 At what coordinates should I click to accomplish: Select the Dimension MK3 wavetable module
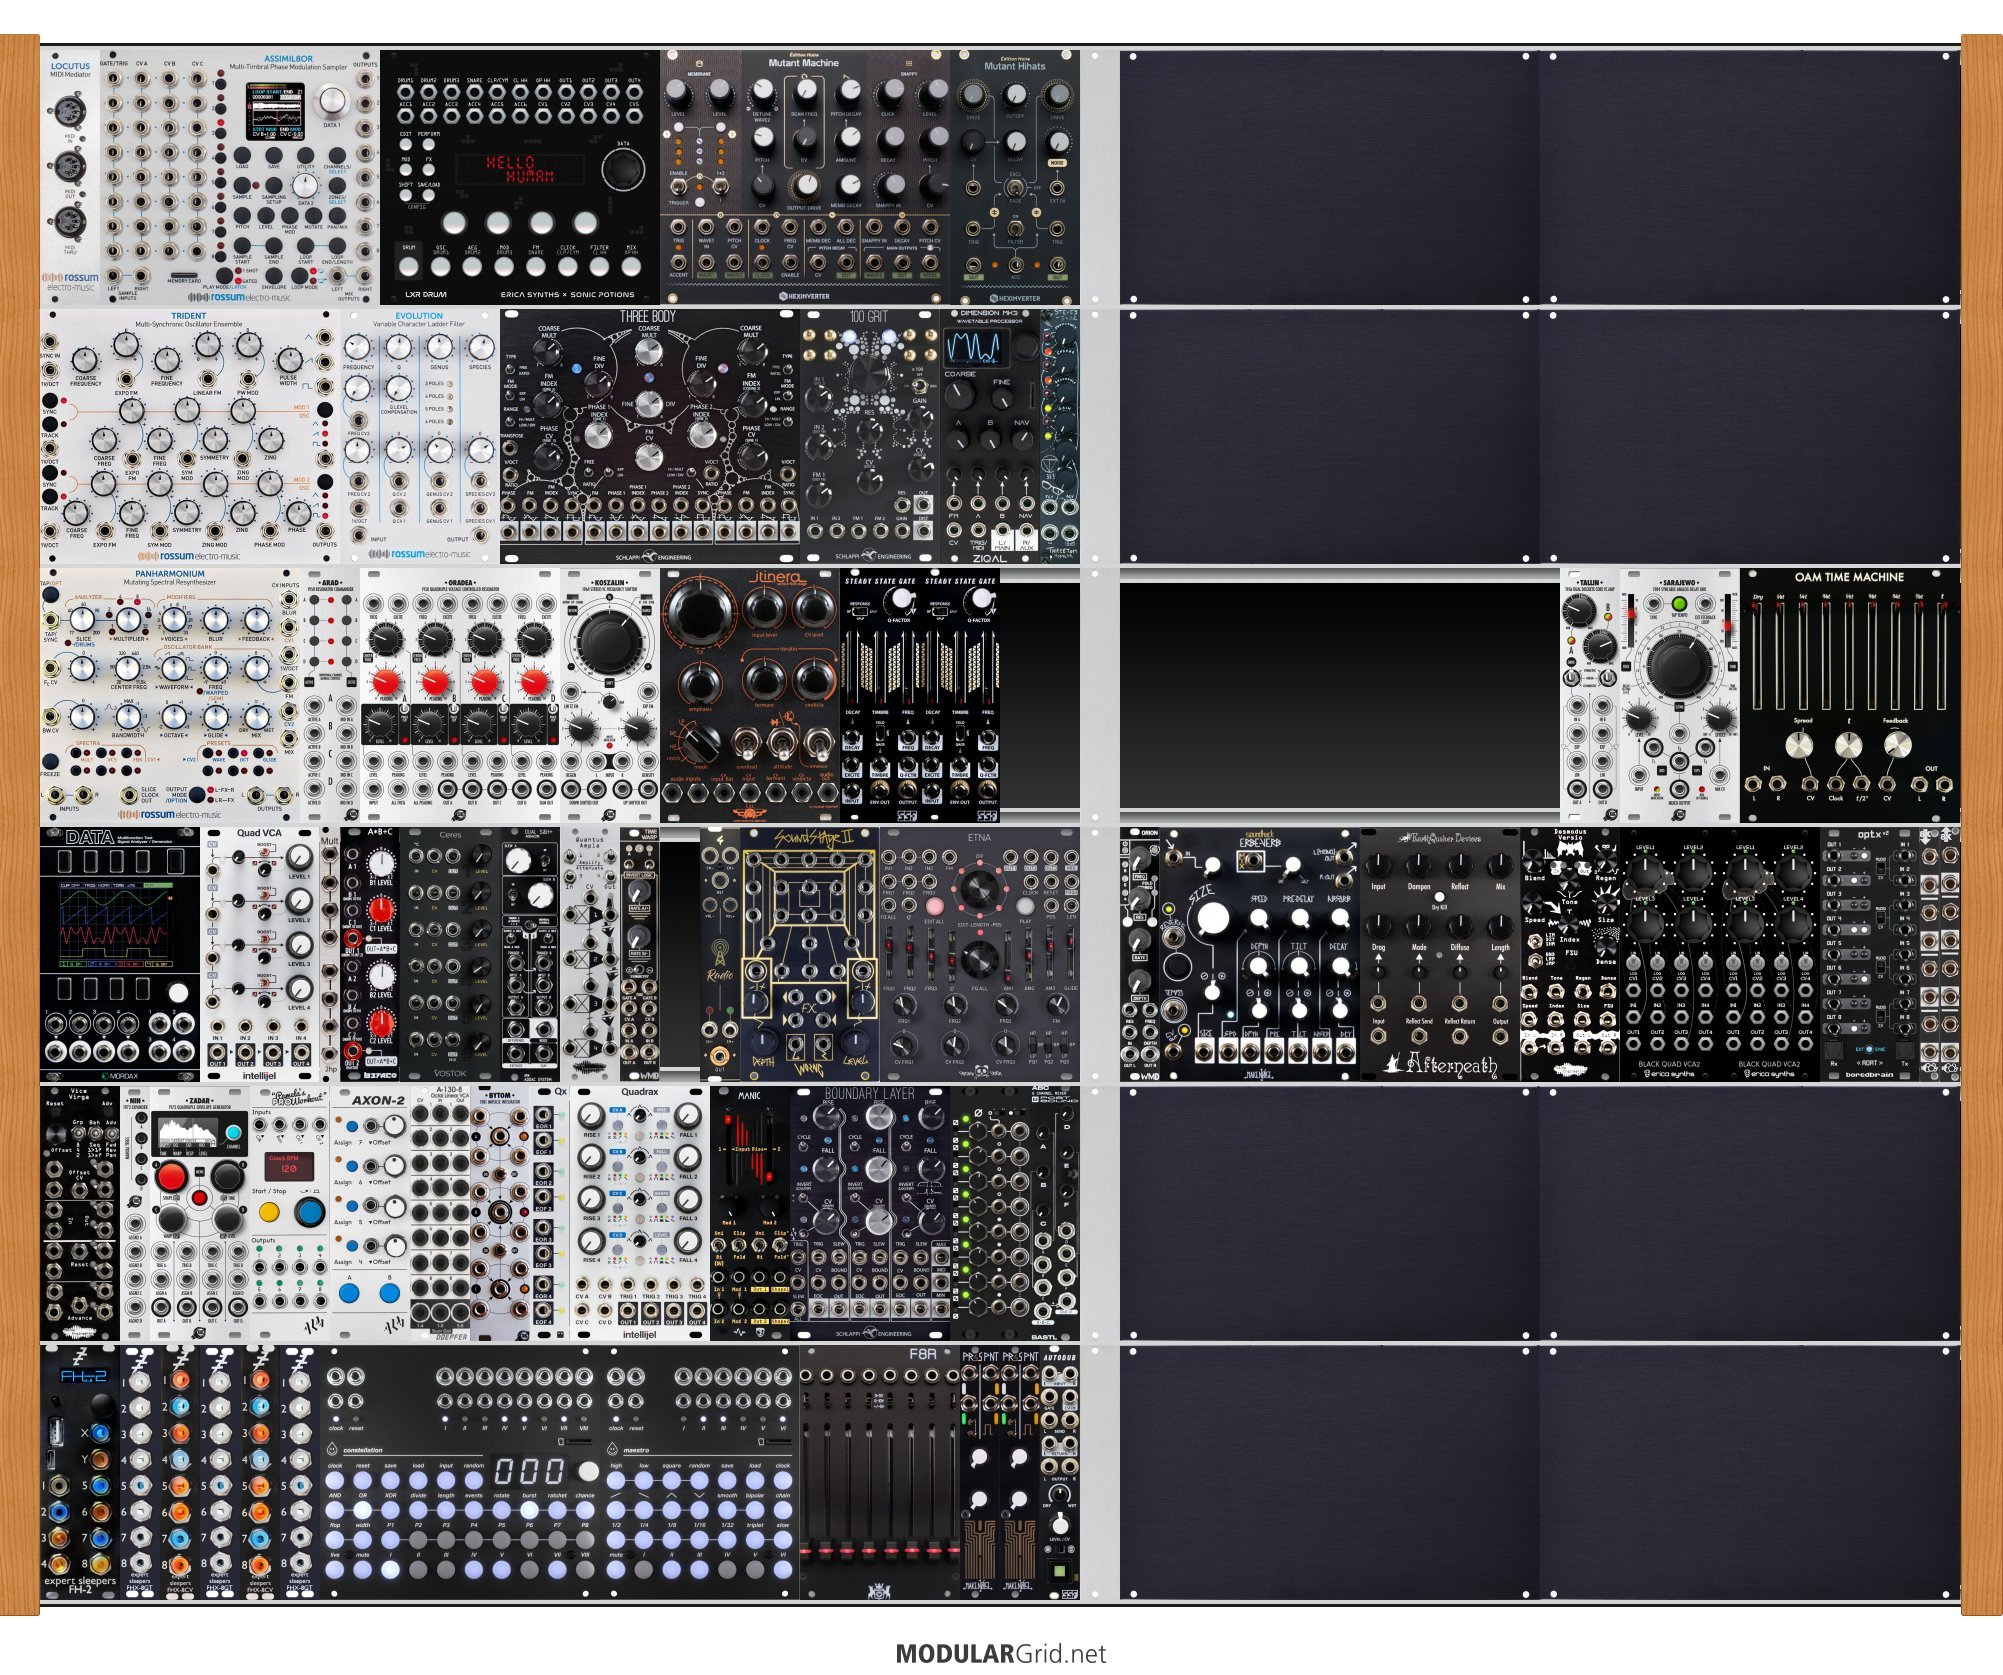point(990,437)
